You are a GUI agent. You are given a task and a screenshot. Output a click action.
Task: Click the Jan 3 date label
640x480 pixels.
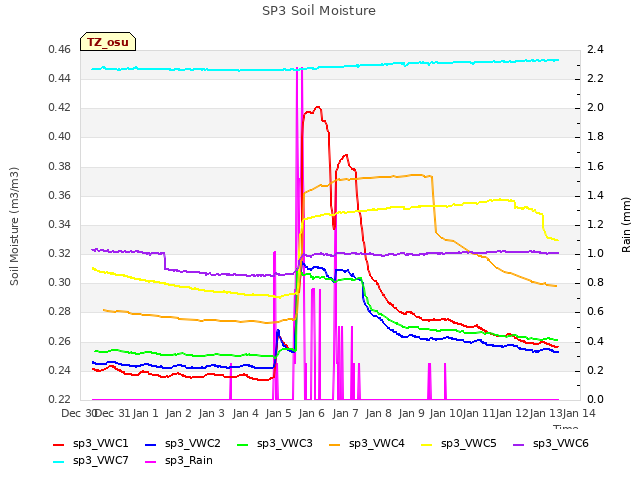(x=211, y=413)
